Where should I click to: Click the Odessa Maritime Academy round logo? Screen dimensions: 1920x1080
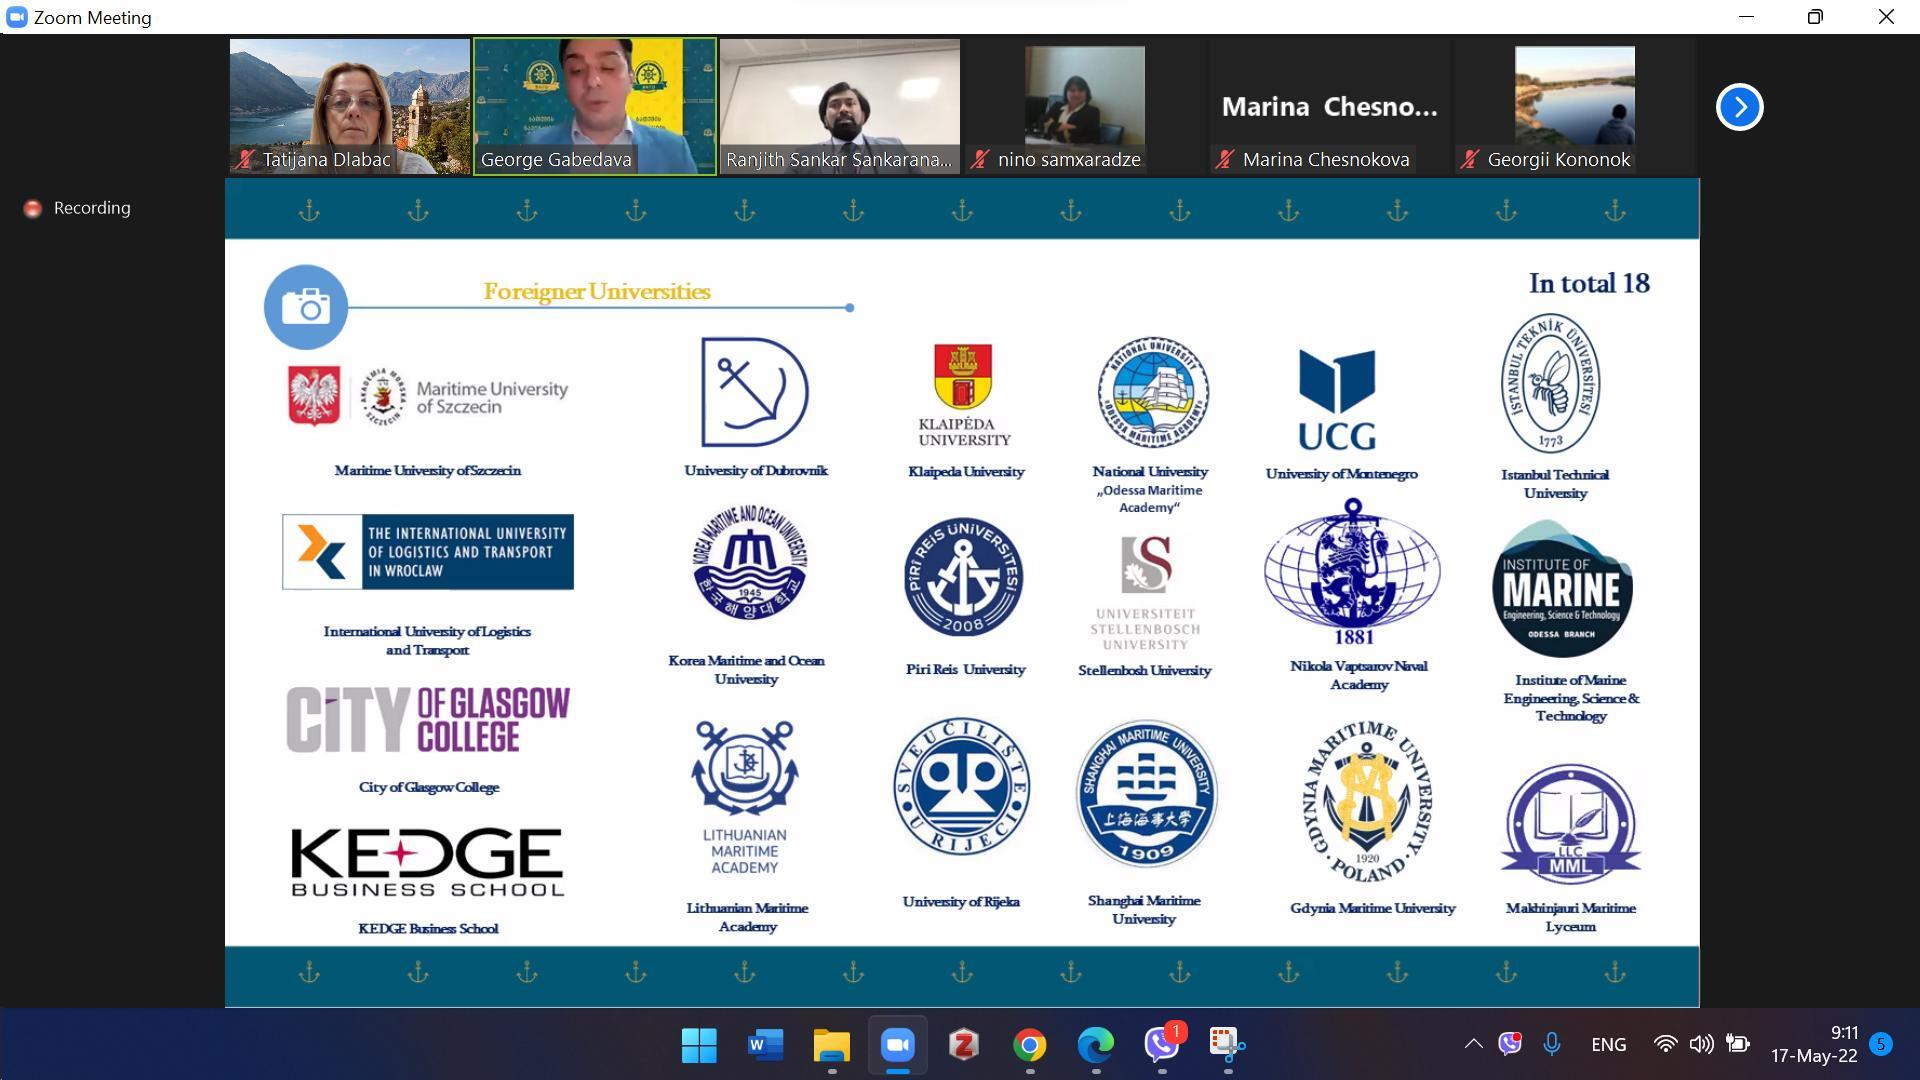(x=1153, y=392)
